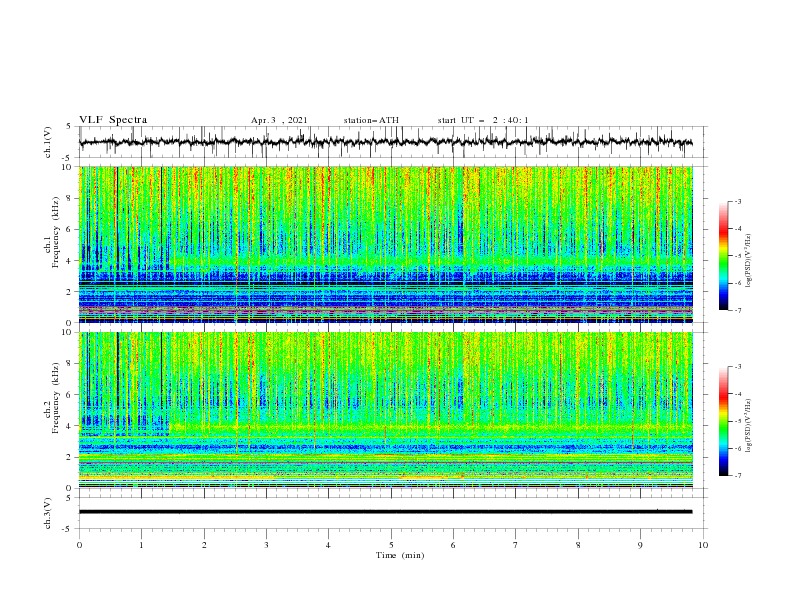Click time axis tick label "2"
Image resolution: width=792 pixels, height=612 pixels.
(204, 545)
